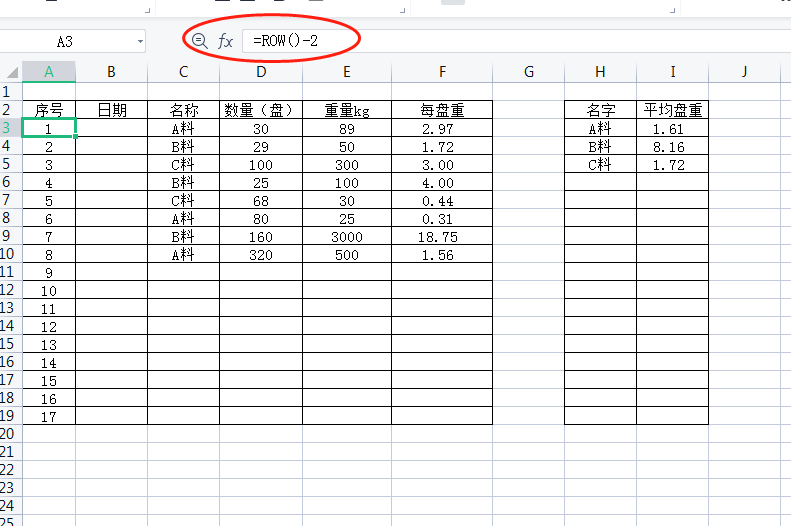Select row 19 header
Viewport: 791px width, 526px height.
[11, 416]
